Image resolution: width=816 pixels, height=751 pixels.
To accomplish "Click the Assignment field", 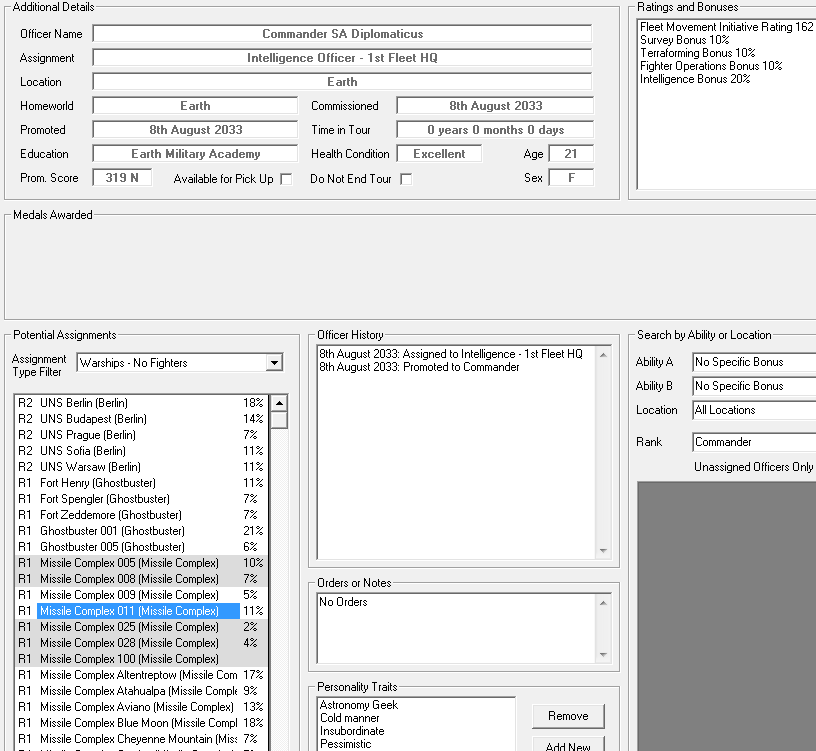I will pos(342,58).
